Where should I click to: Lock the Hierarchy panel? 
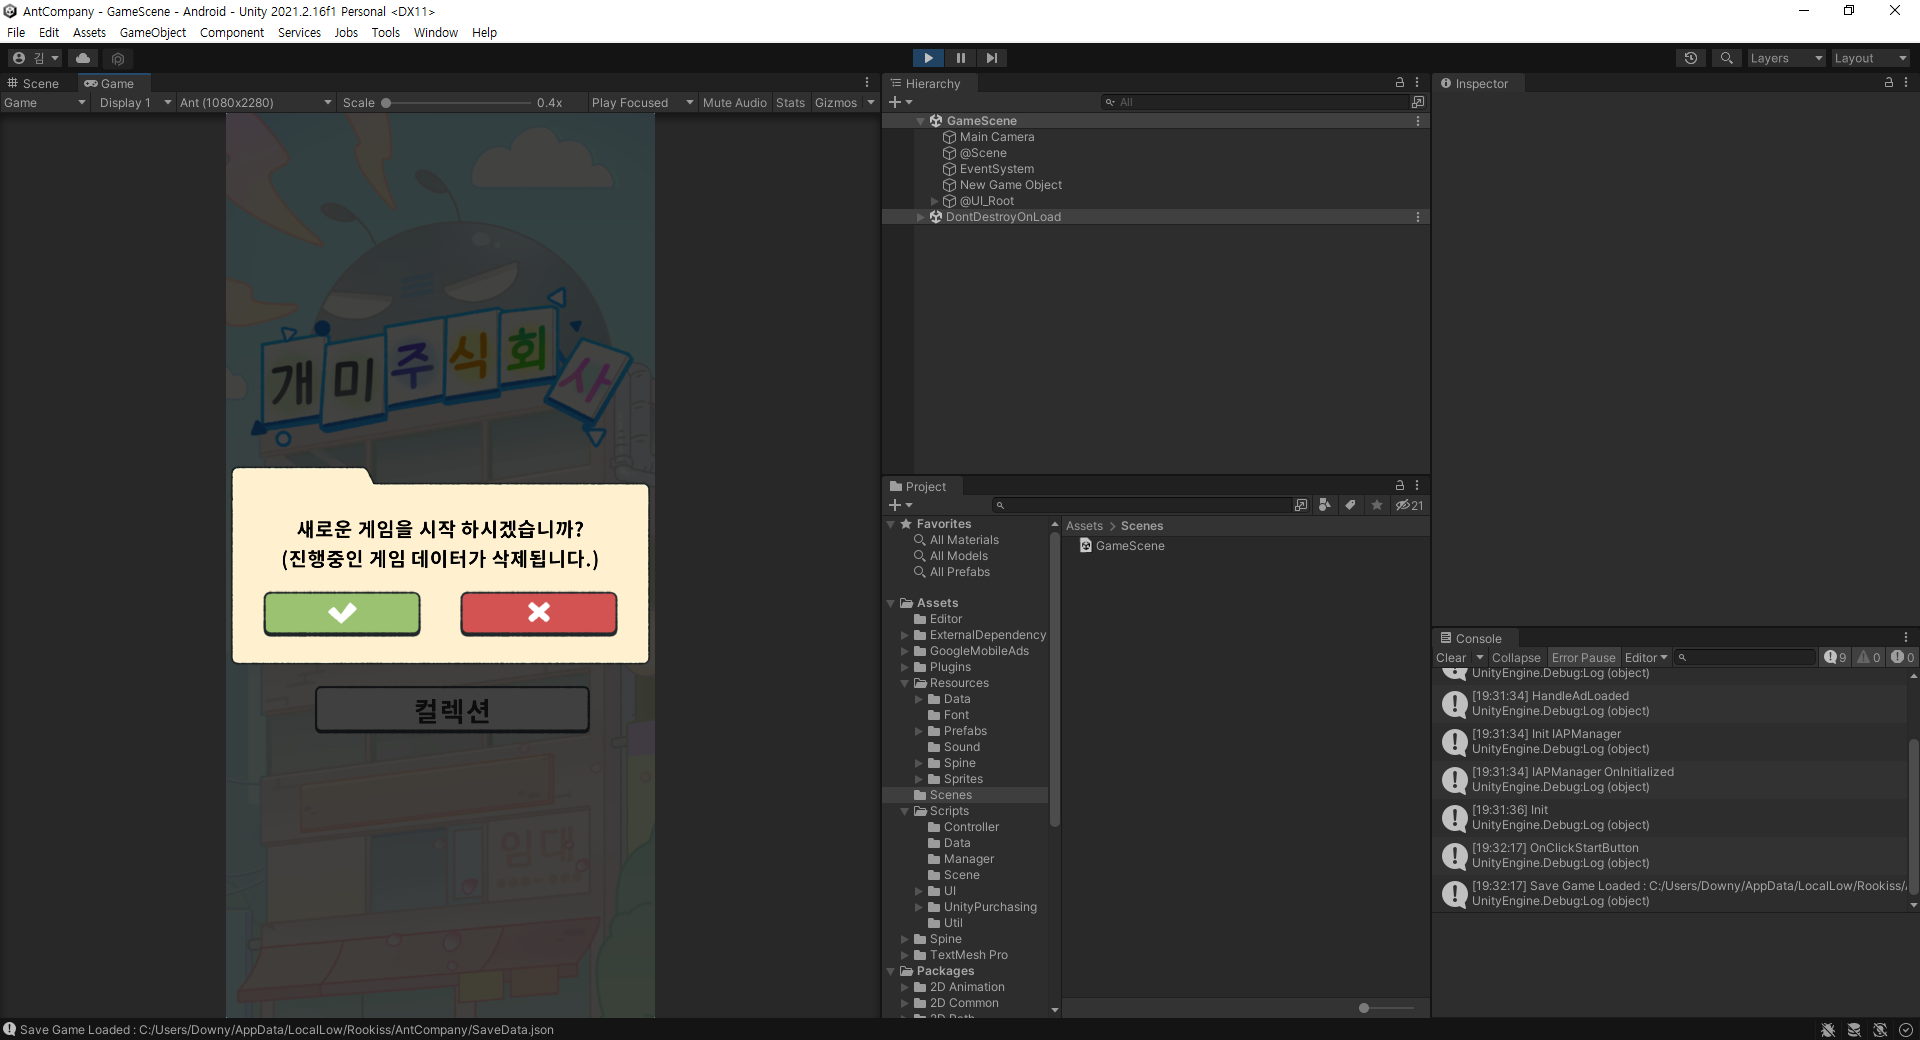(1400, 83)
